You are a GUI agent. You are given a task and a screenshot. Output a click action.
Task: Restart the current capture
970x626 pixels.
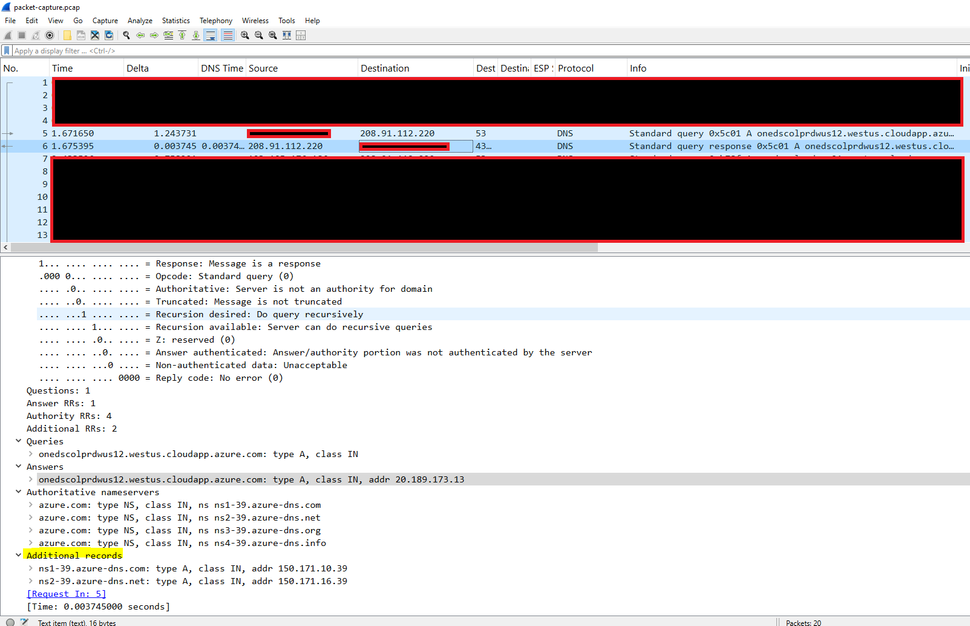tap(36, 35)
